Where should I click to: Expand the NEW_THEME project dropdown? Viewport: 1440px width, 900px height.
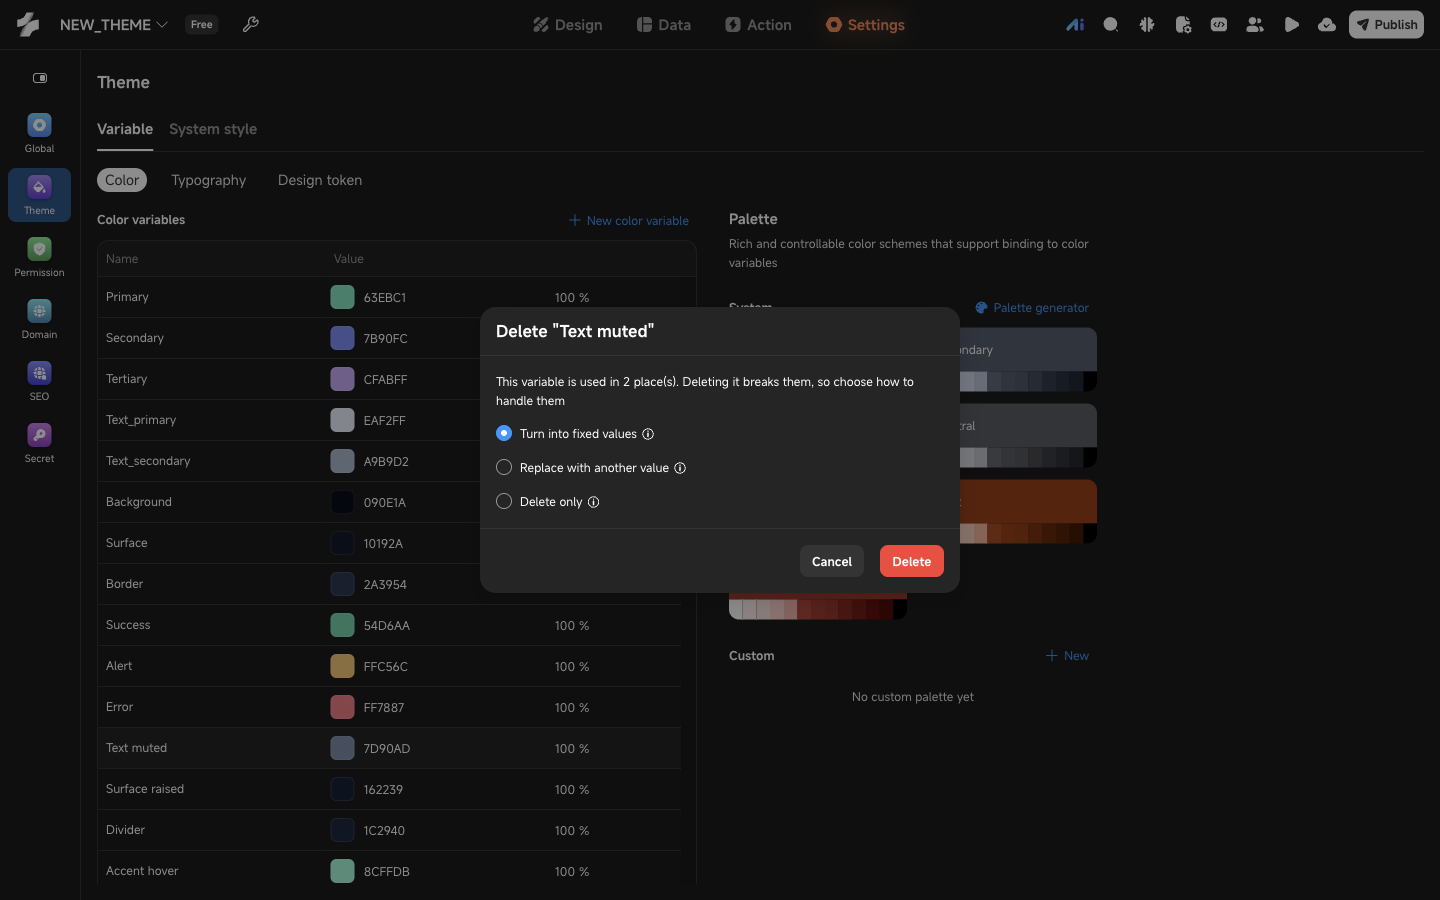(x=114, y=25)
